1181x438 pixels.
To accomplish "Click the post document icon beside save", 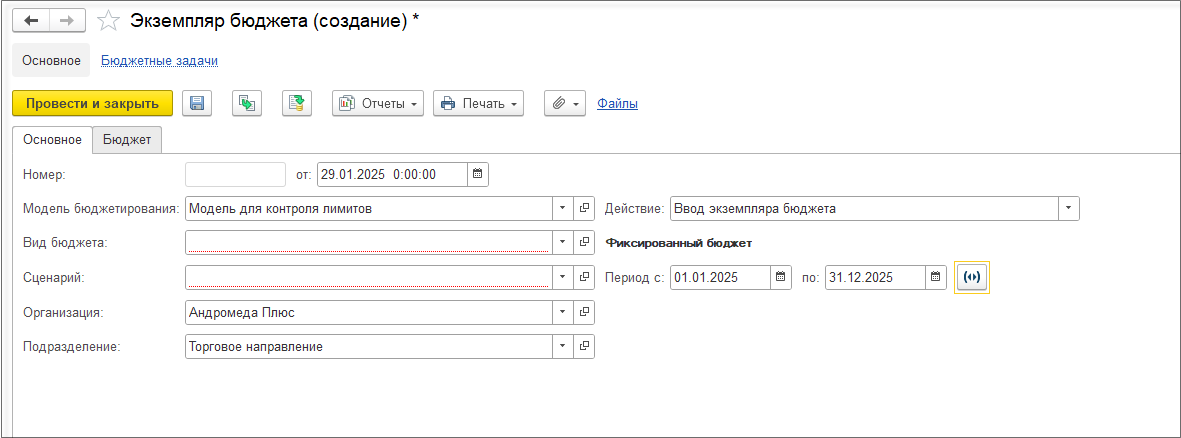I will point(246,103).
